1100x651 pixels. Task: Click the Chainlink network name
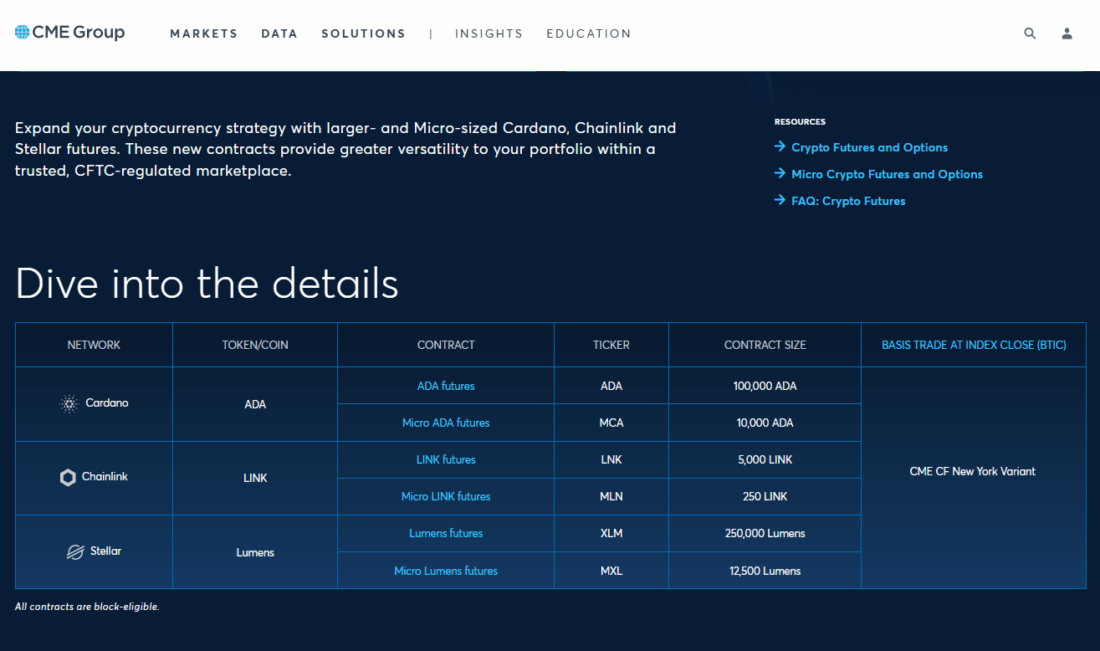[x=105, y=476]
